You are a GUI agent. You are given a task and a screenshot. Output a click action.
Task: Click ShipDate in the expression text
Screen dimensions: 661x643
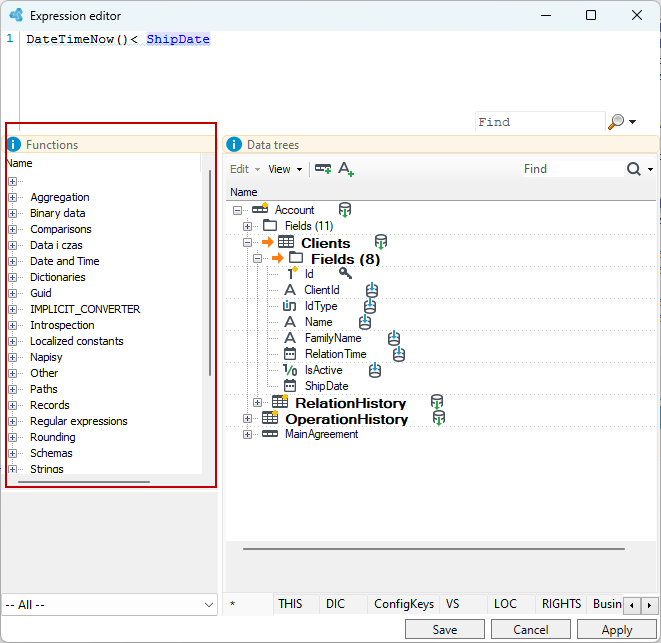click(178, 39)
